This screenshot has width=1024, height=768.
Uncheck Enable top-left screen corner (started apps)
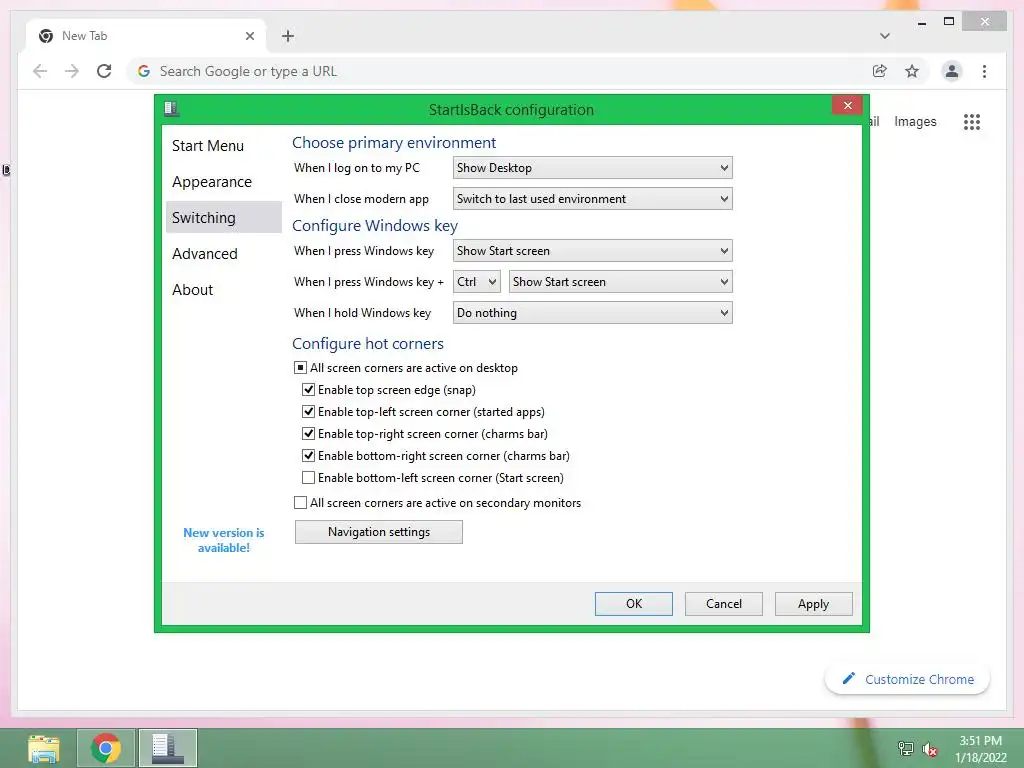[x=308, y=412]
